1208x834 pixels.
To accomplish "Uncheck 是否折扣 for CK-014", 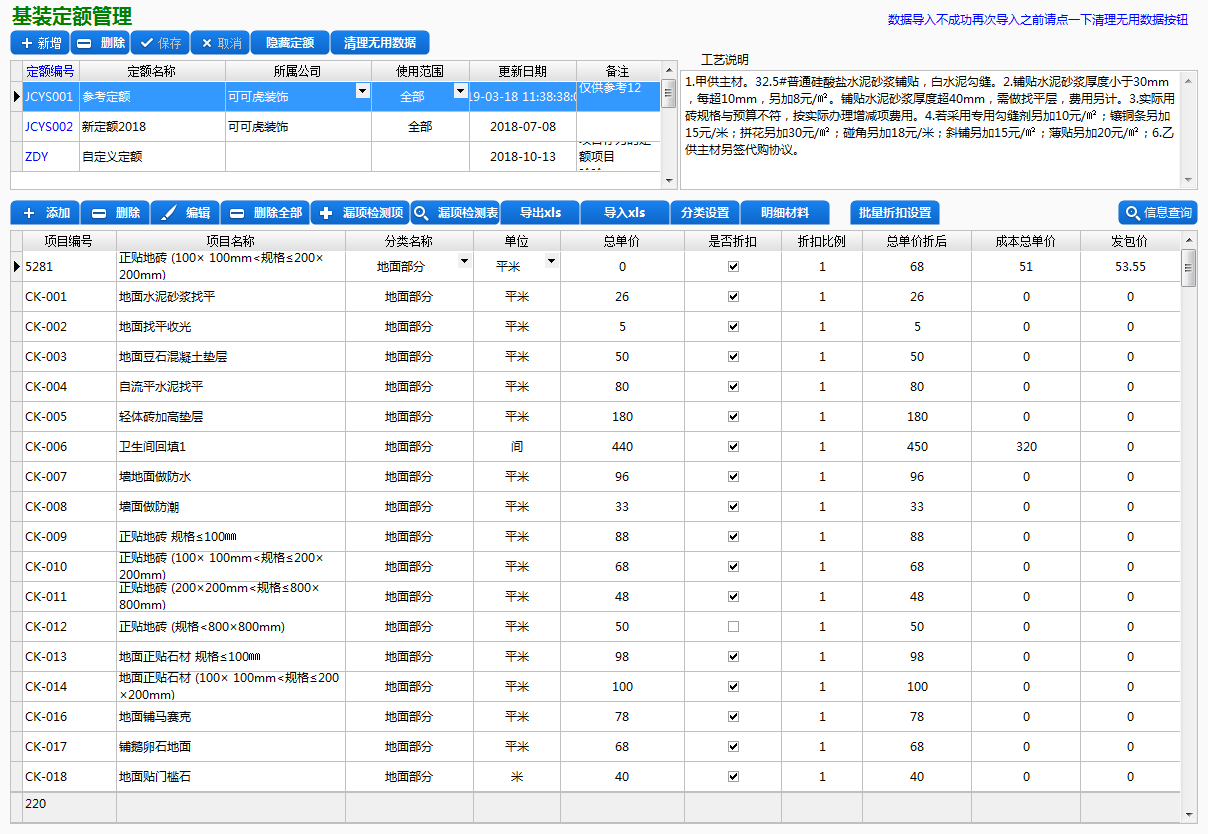I will (733, 687).
